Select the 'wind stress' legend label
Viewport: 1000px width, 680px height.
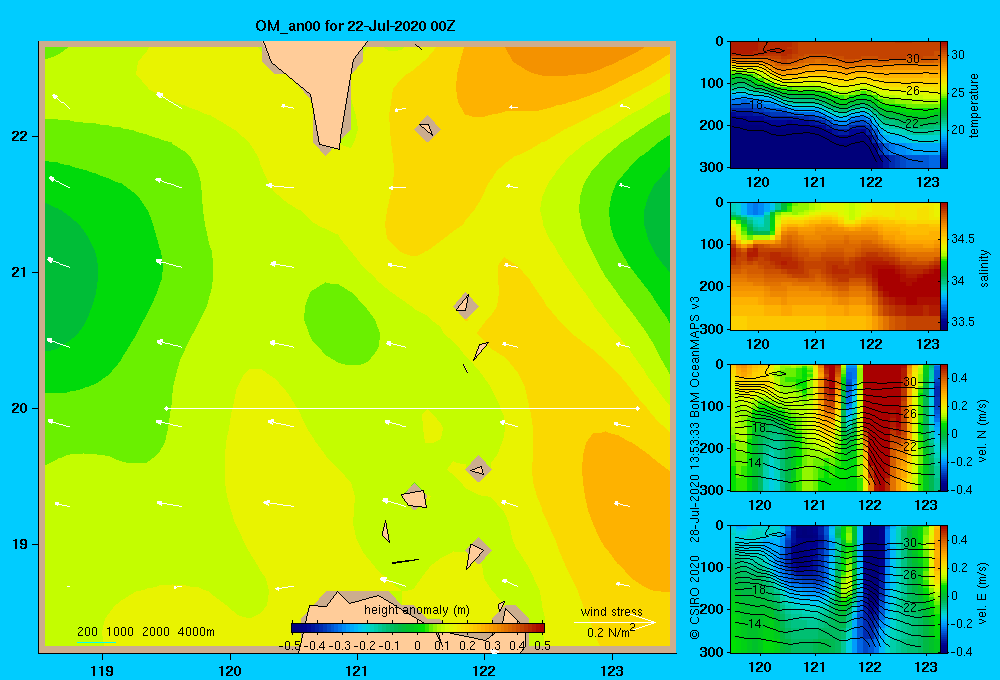click(612, 612)
